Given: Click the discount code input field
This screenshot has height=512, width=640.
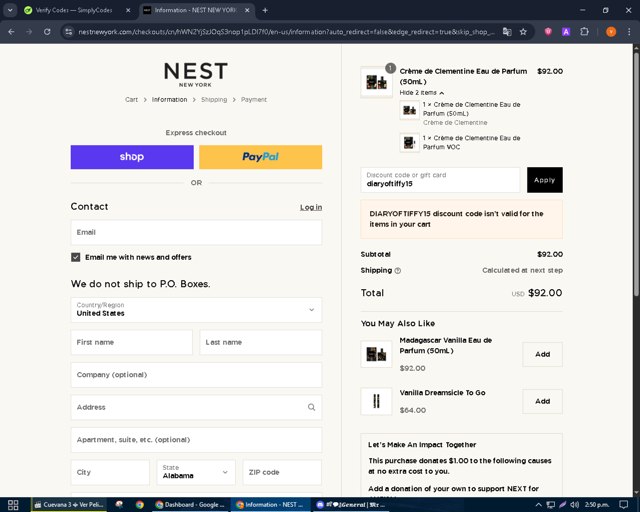Looking at the screenshot, I should pyautogui.click(x=440, y=180).
